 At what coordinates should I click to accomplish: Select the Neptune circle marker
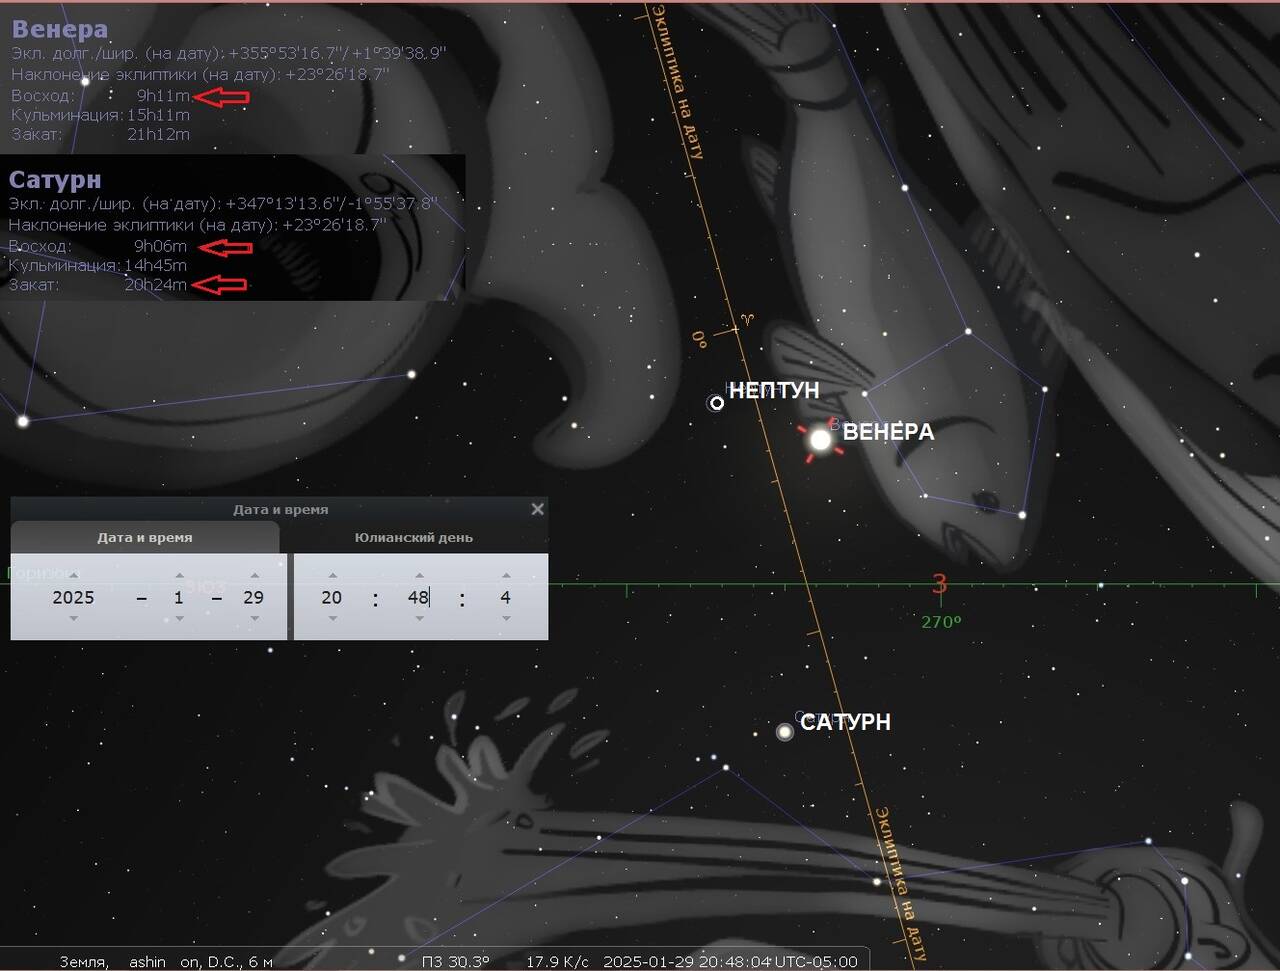pos(716,403)
